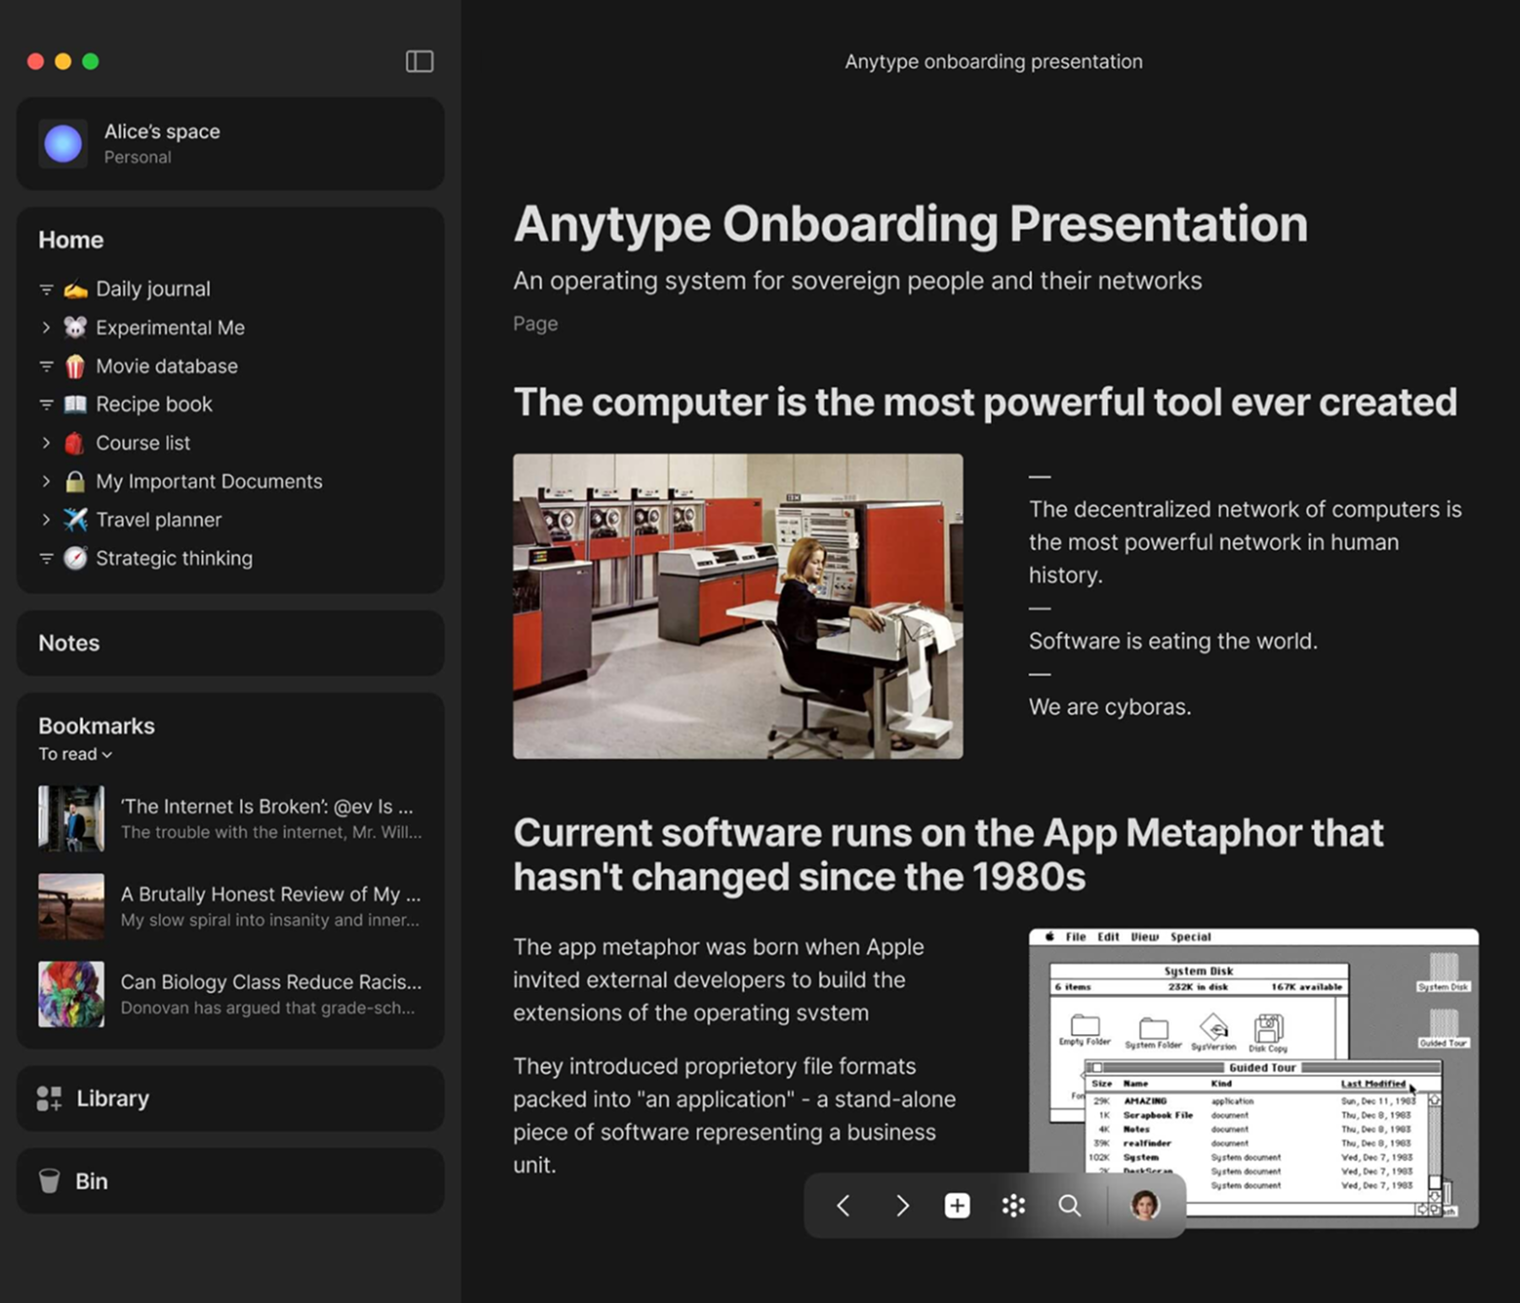Click the 'Page' type label
Screen dimensions: 1520x1303
point(535,324)
